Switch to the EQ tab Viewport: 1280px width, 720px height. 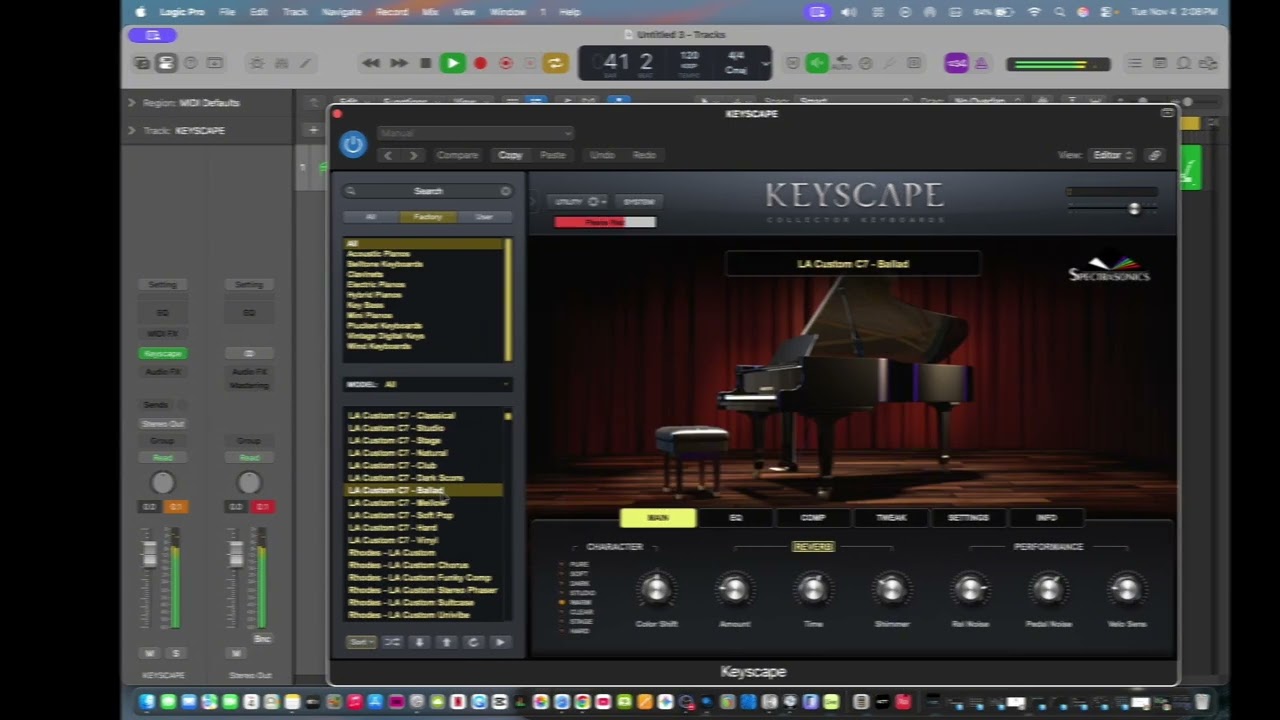click(x=736, y=518)
